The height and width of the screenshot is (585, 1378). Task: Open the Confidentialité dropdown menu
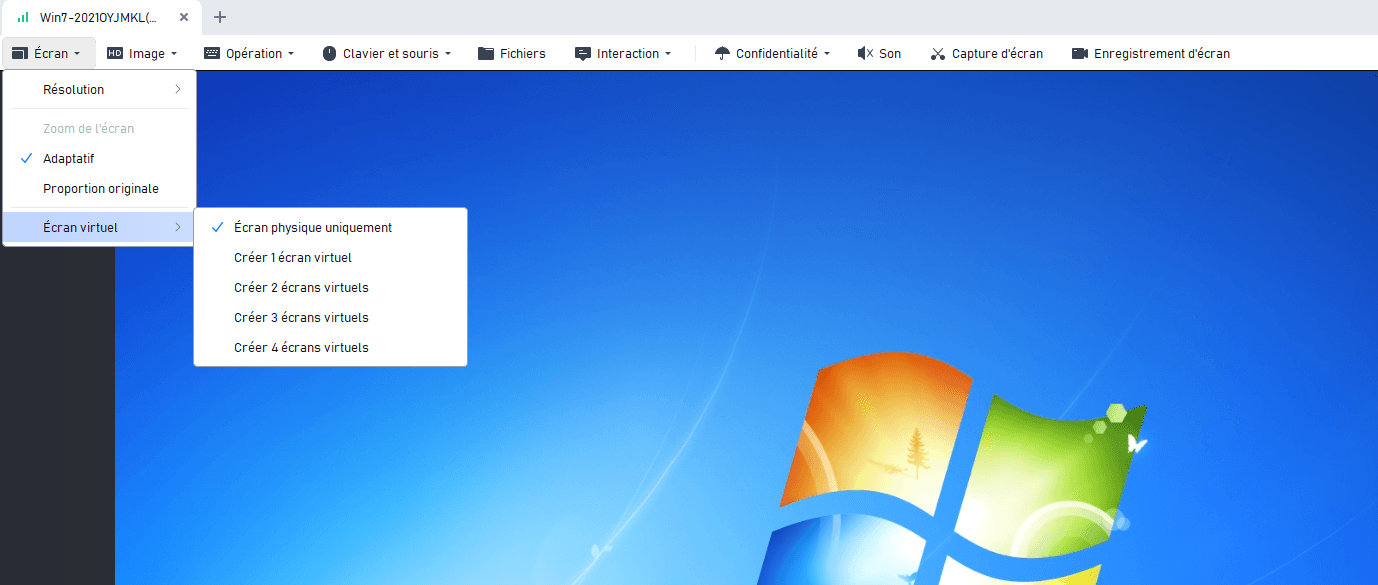(773, 54)
